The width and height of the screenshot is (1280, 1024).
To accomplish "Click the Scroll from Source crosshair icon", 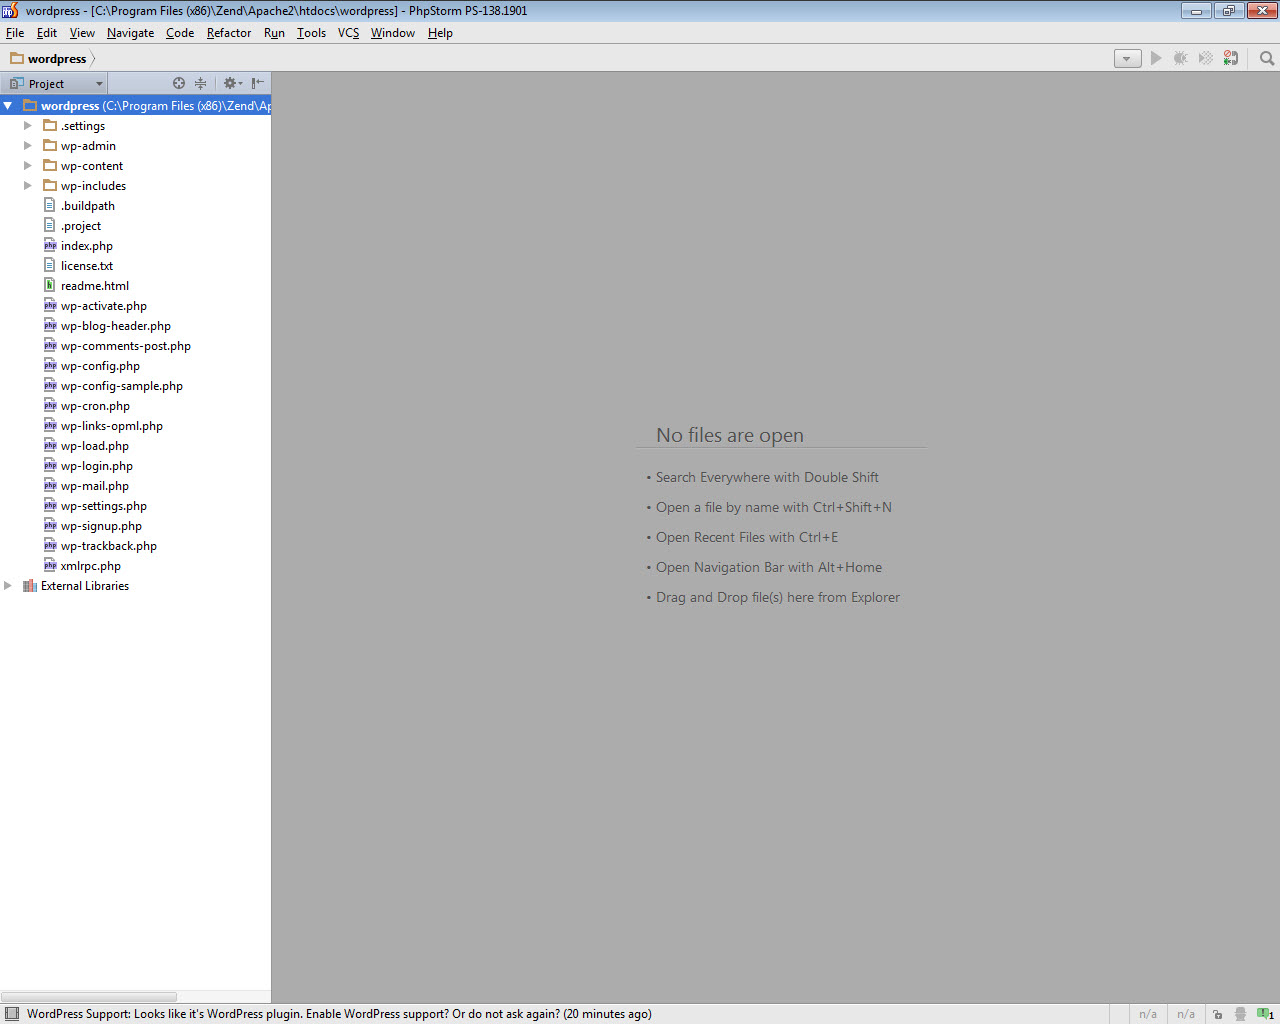I will coord(179,84).
